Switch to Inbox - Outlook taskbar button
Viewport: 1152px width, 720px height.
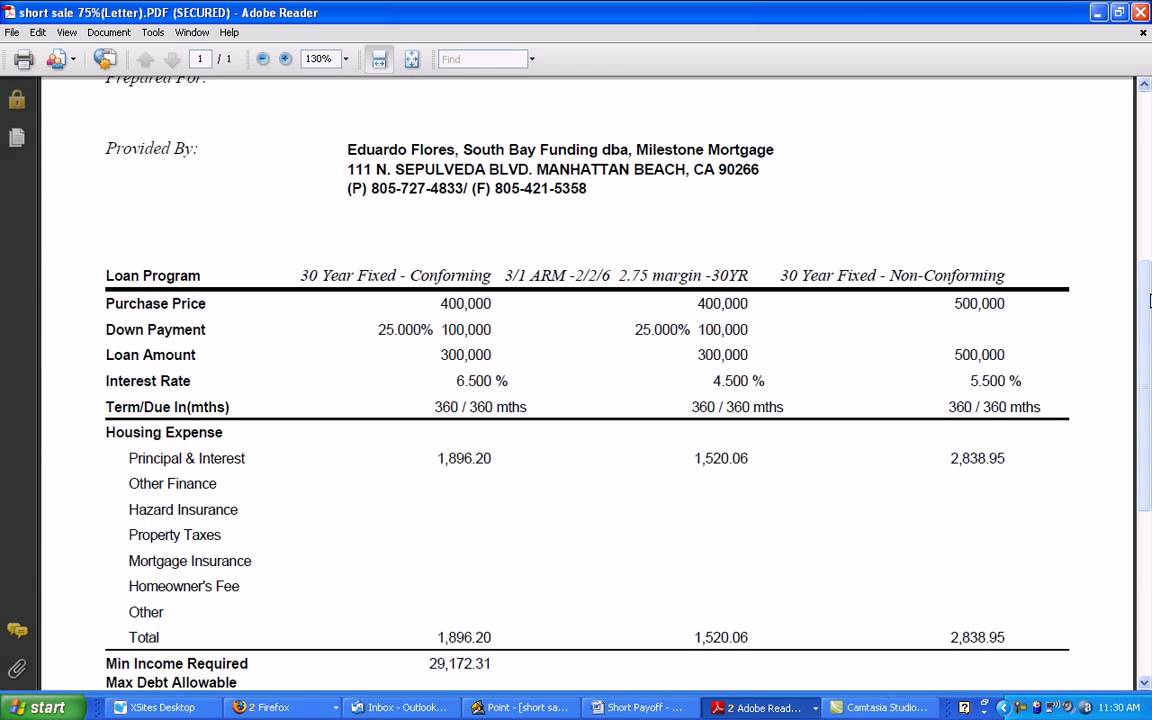tap(402, 708)
